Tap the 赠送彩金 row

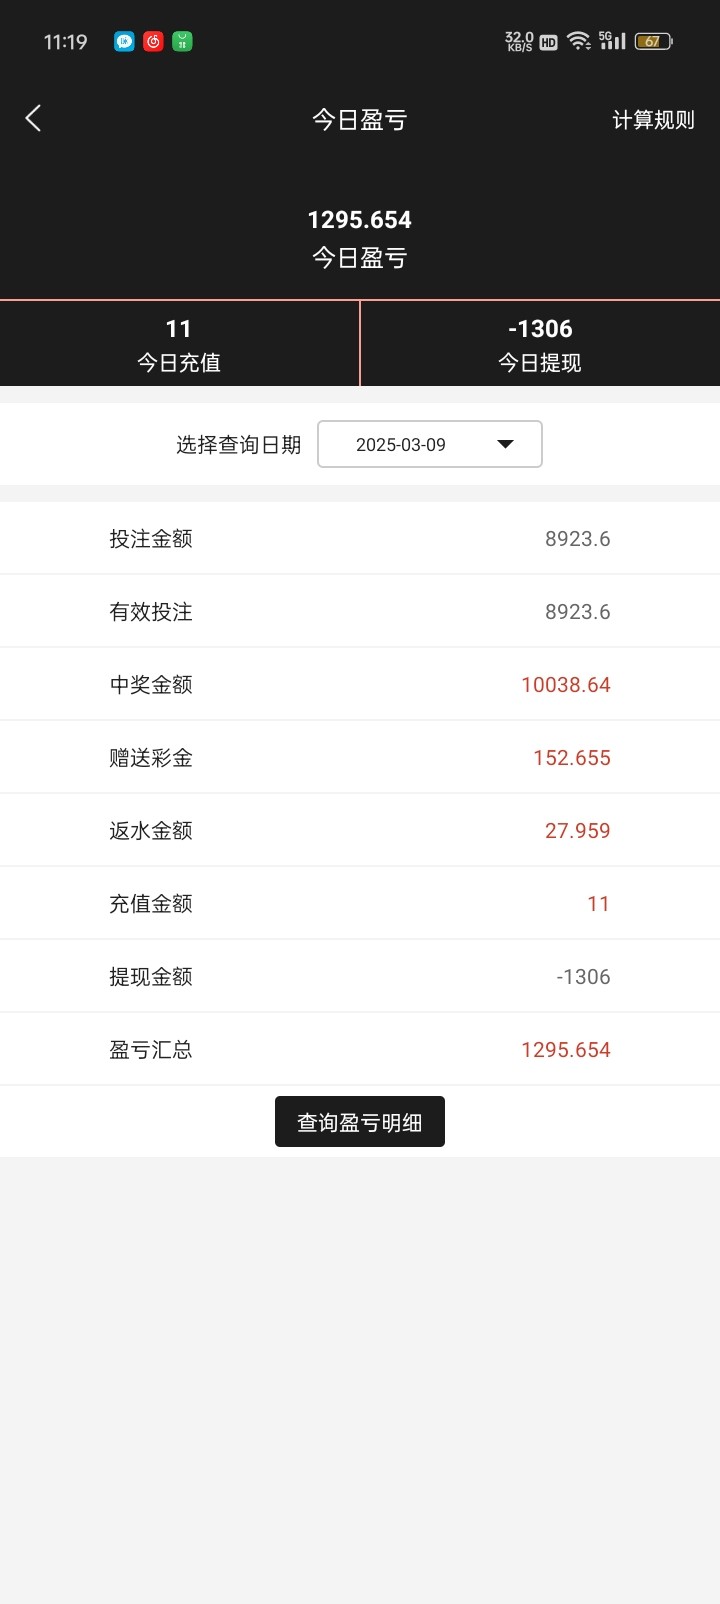pyautogui.click(x=360, y=757)
